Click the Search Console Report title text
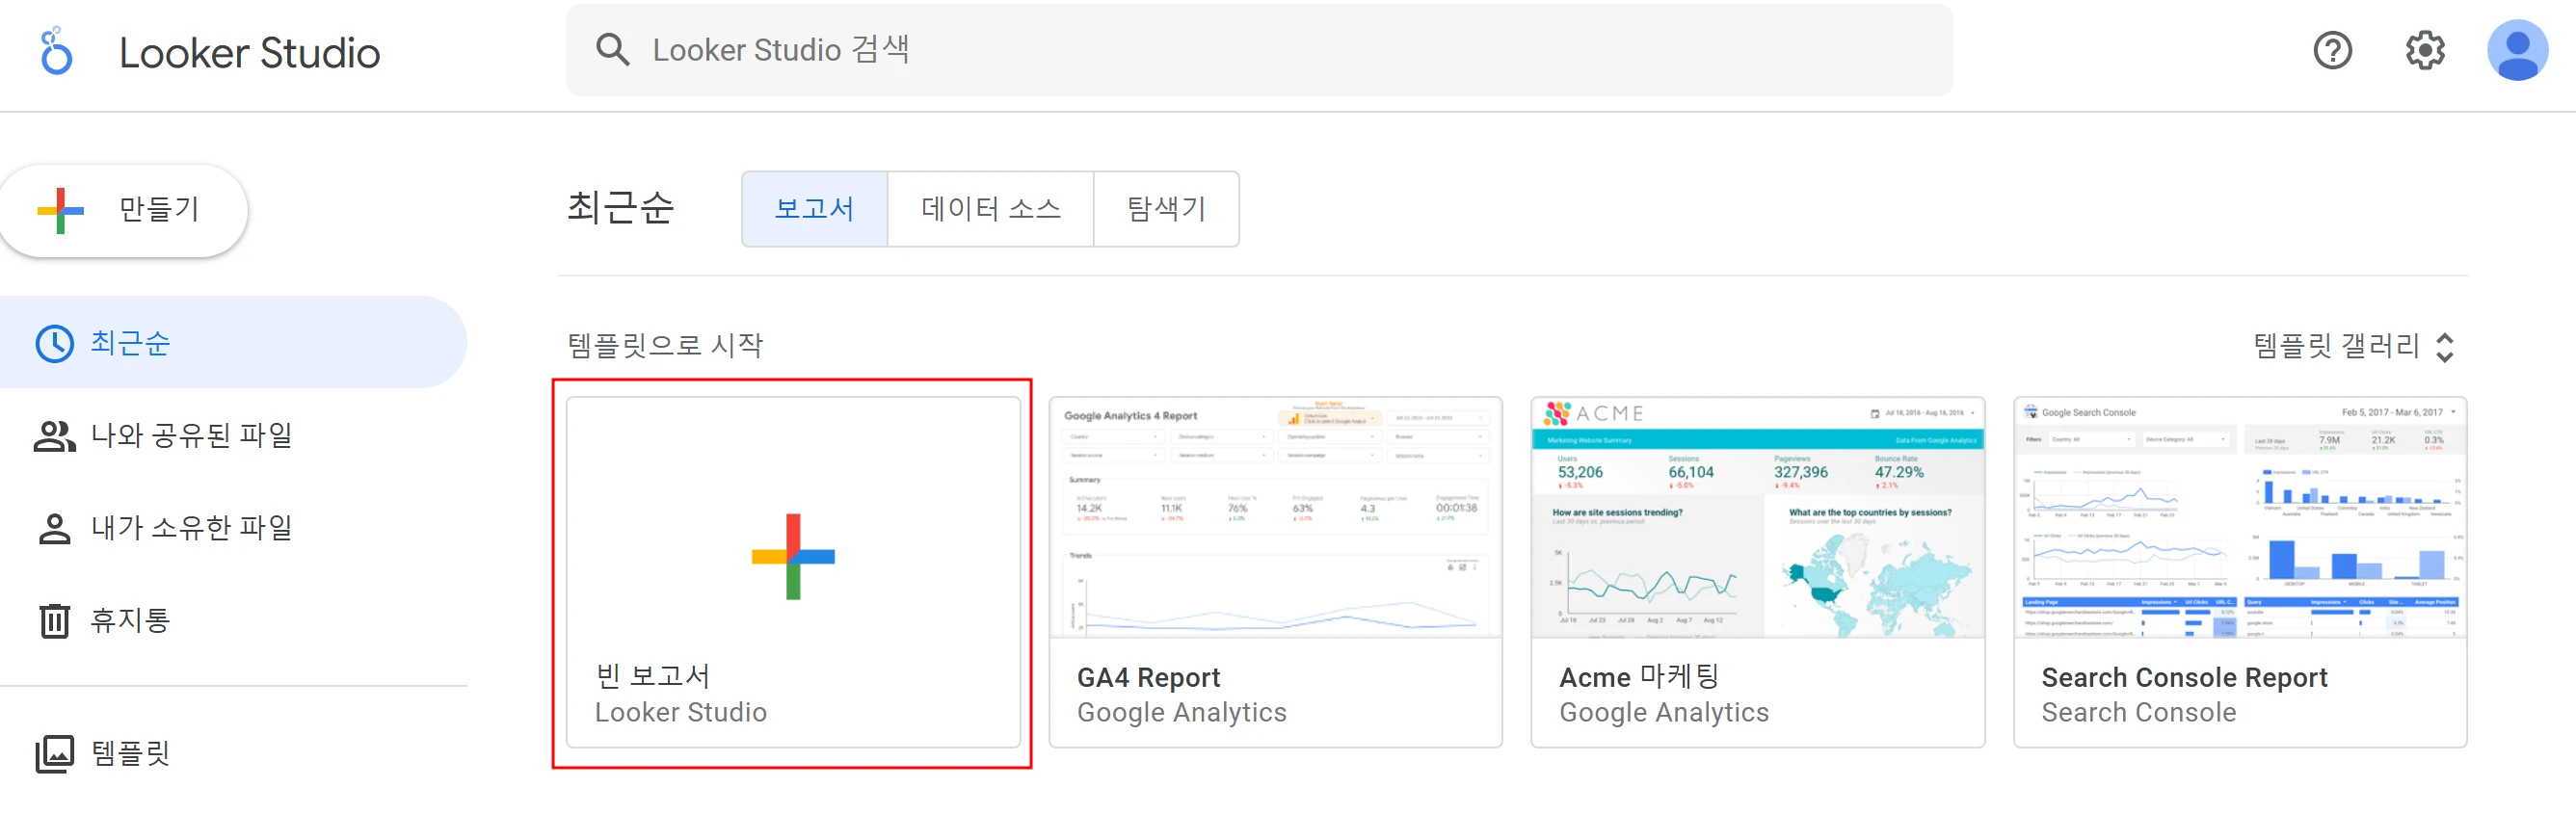This screenshot has width=2576, height=814. point(2184,677)
